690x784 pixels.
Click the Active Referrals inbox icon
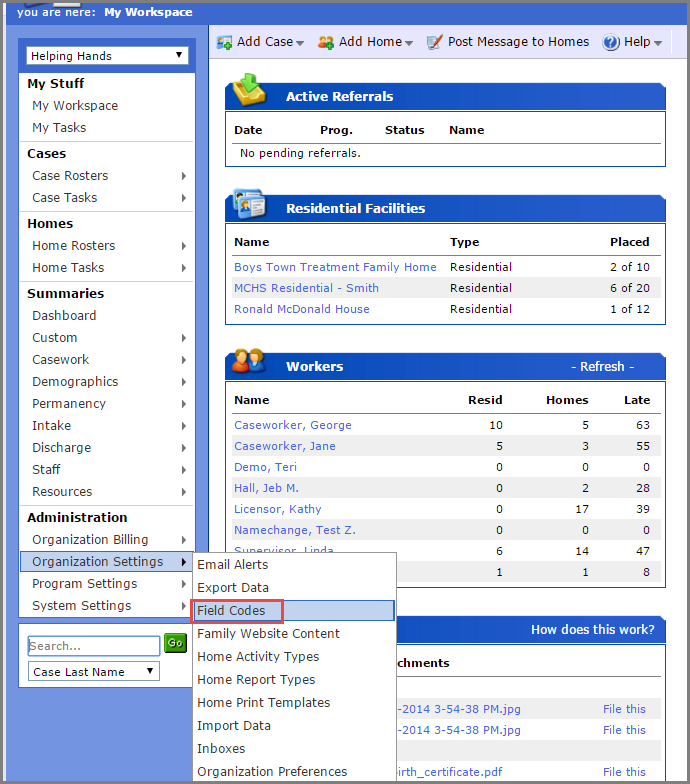click(x=250, y=89)
